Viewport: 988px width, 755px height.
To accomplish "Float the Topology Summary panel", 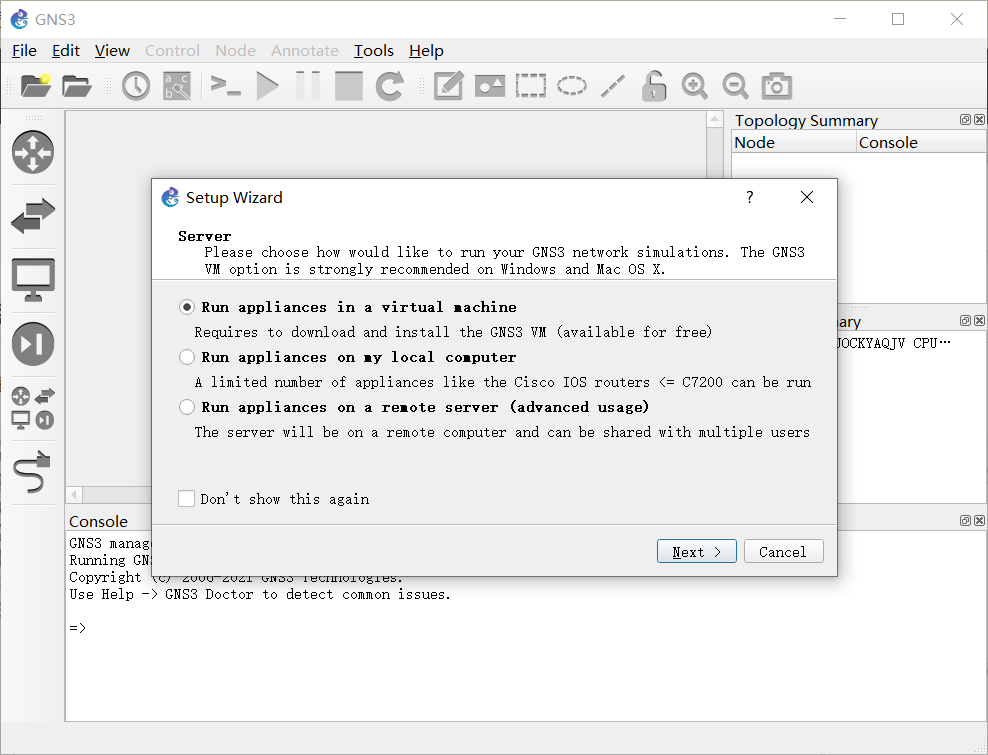I will 965,119.
